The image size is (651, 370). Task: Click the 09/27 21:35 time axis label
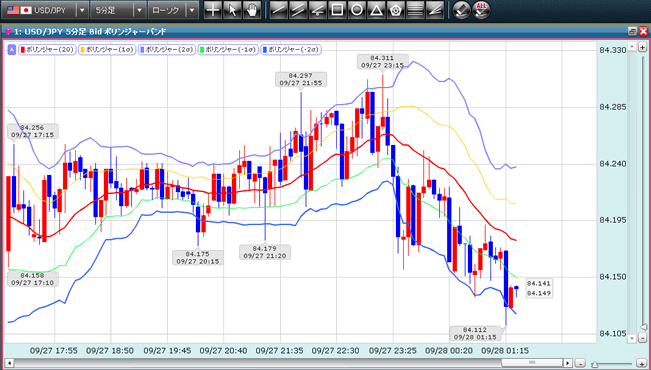click(x=279, y=351)
